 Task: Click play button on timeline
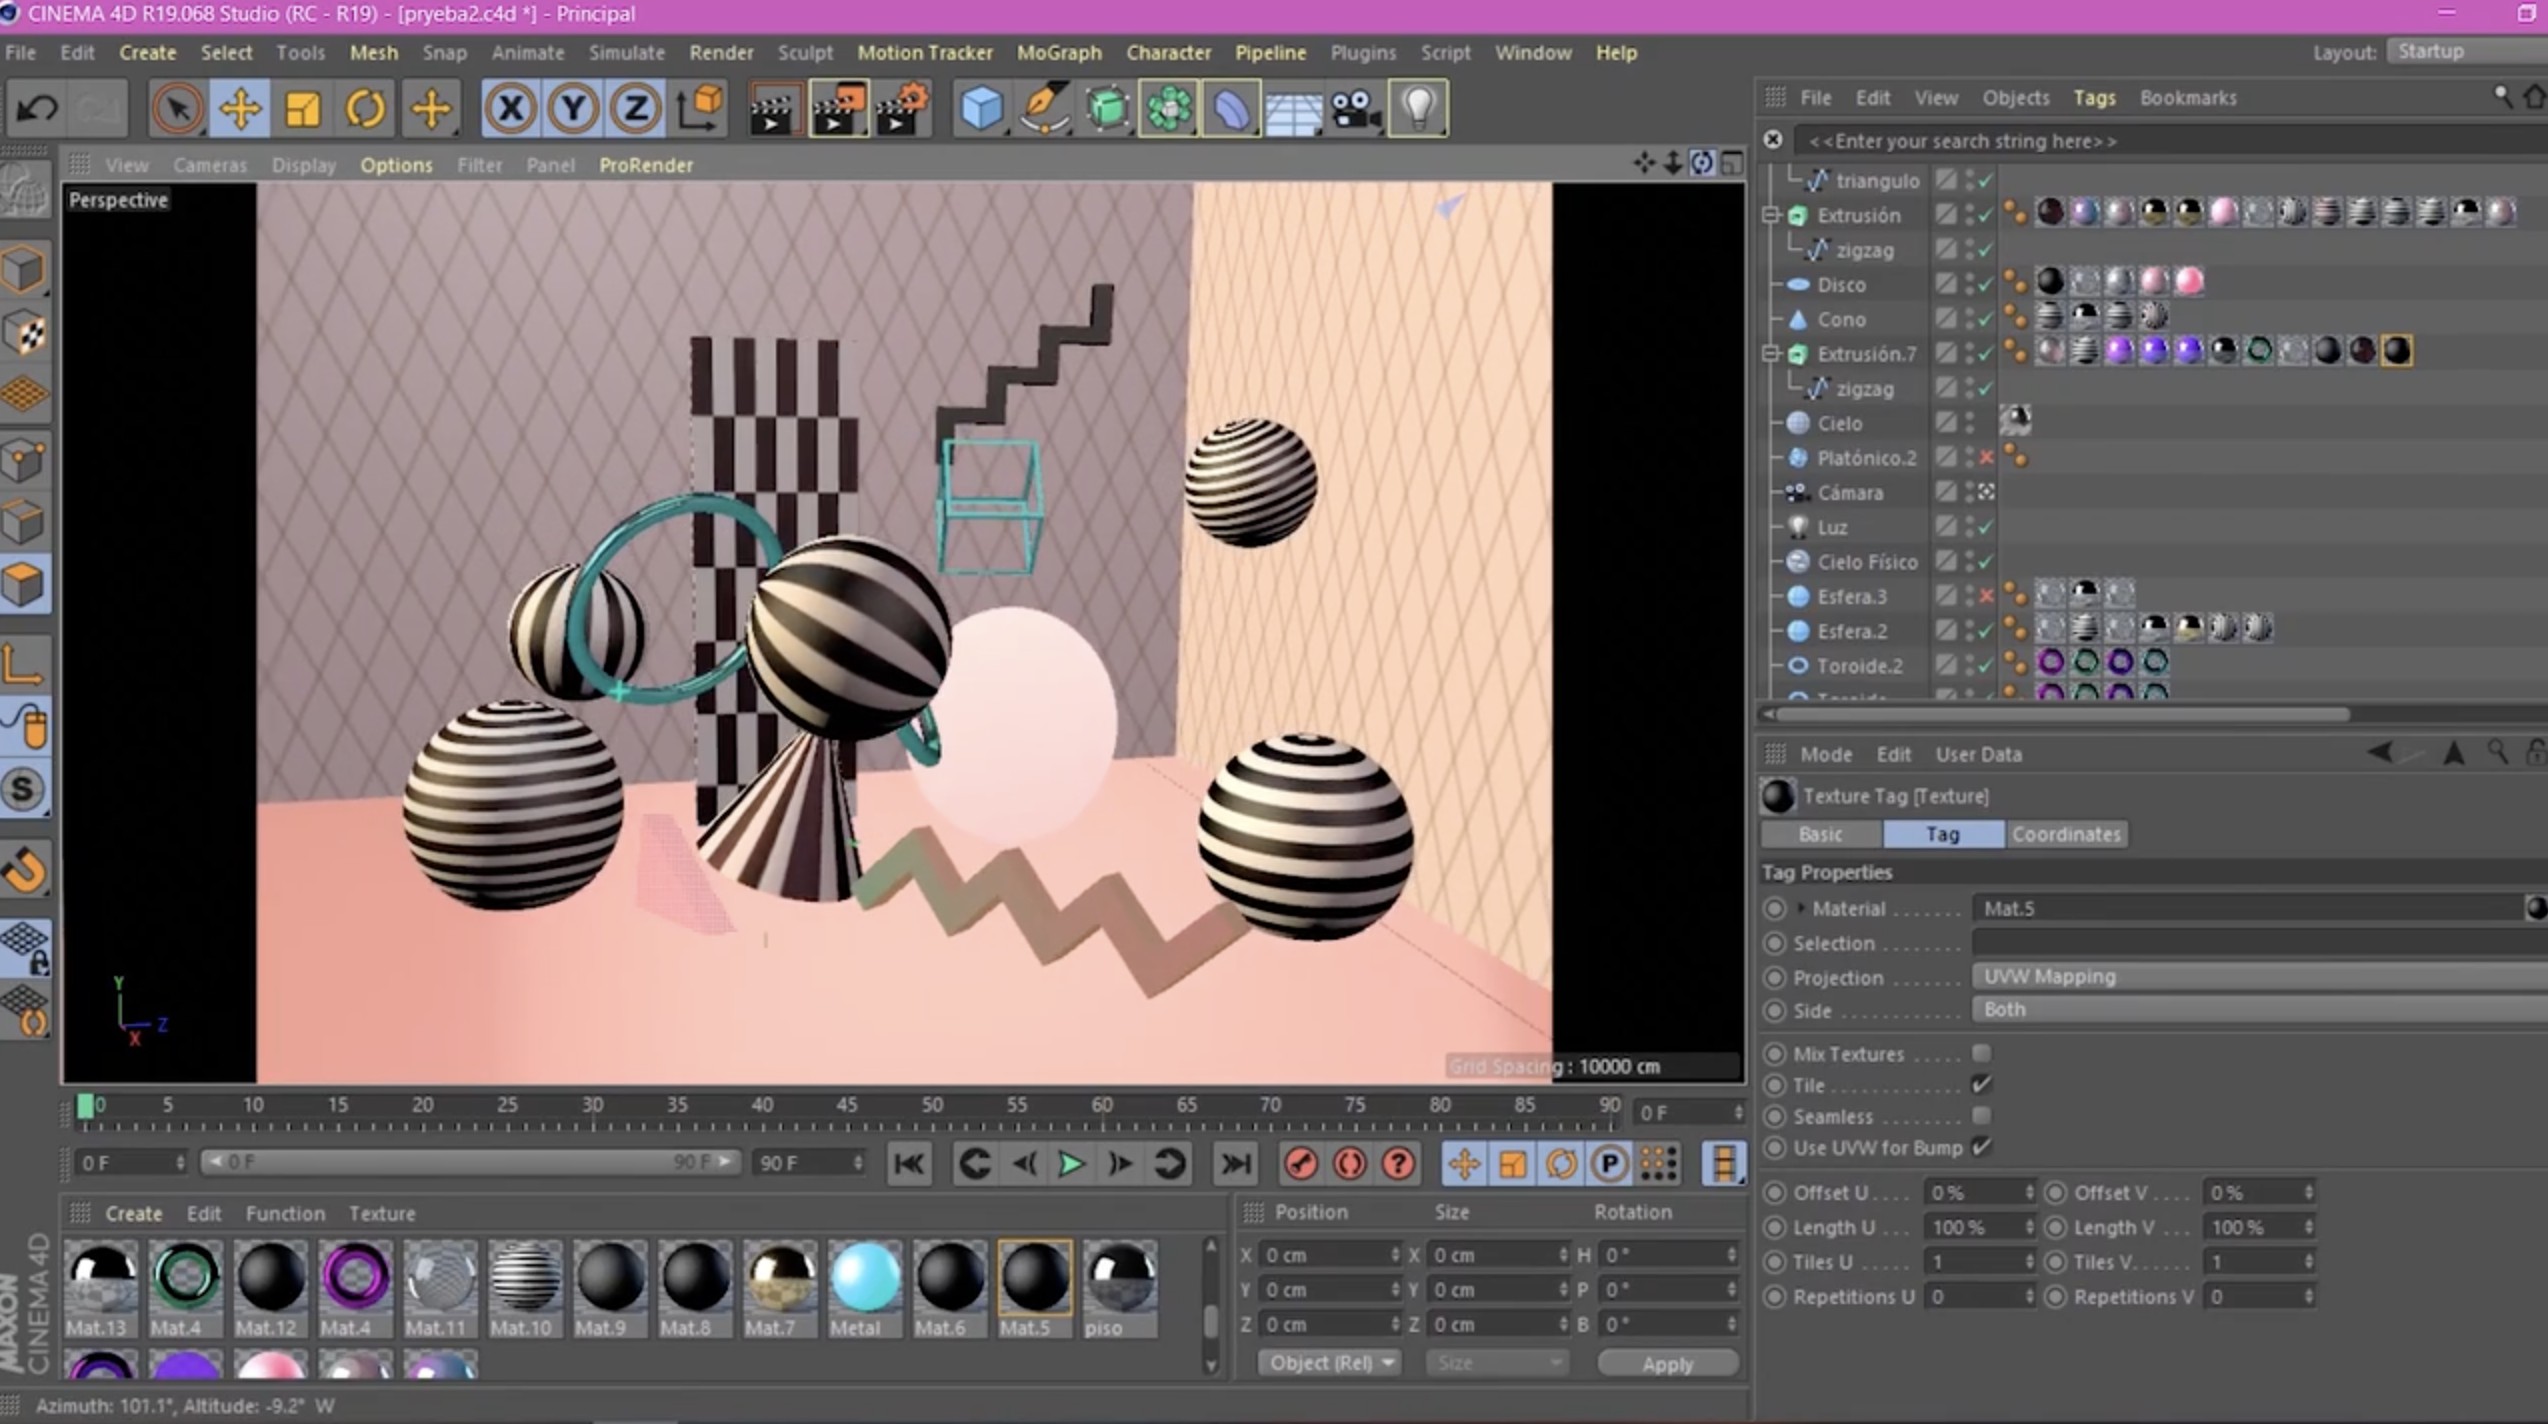tap(1071, 1163)
